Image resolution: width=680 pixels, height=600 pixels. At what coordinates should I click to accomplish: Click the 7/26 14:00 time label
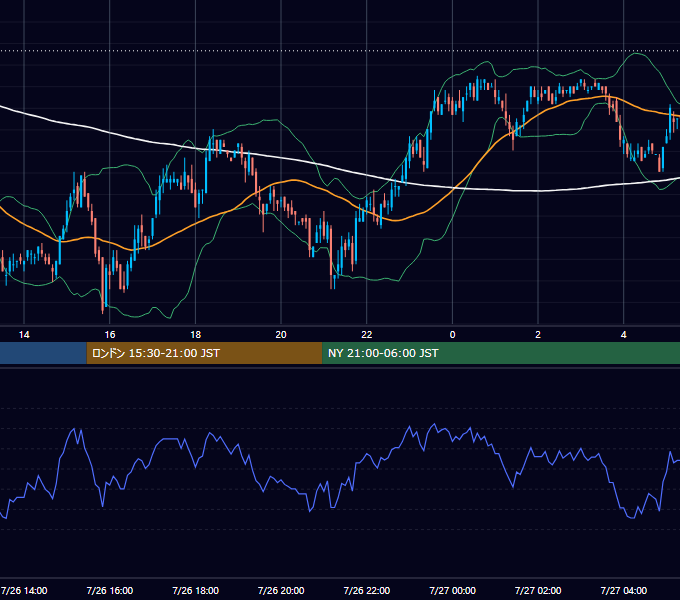tap(24, 590)
